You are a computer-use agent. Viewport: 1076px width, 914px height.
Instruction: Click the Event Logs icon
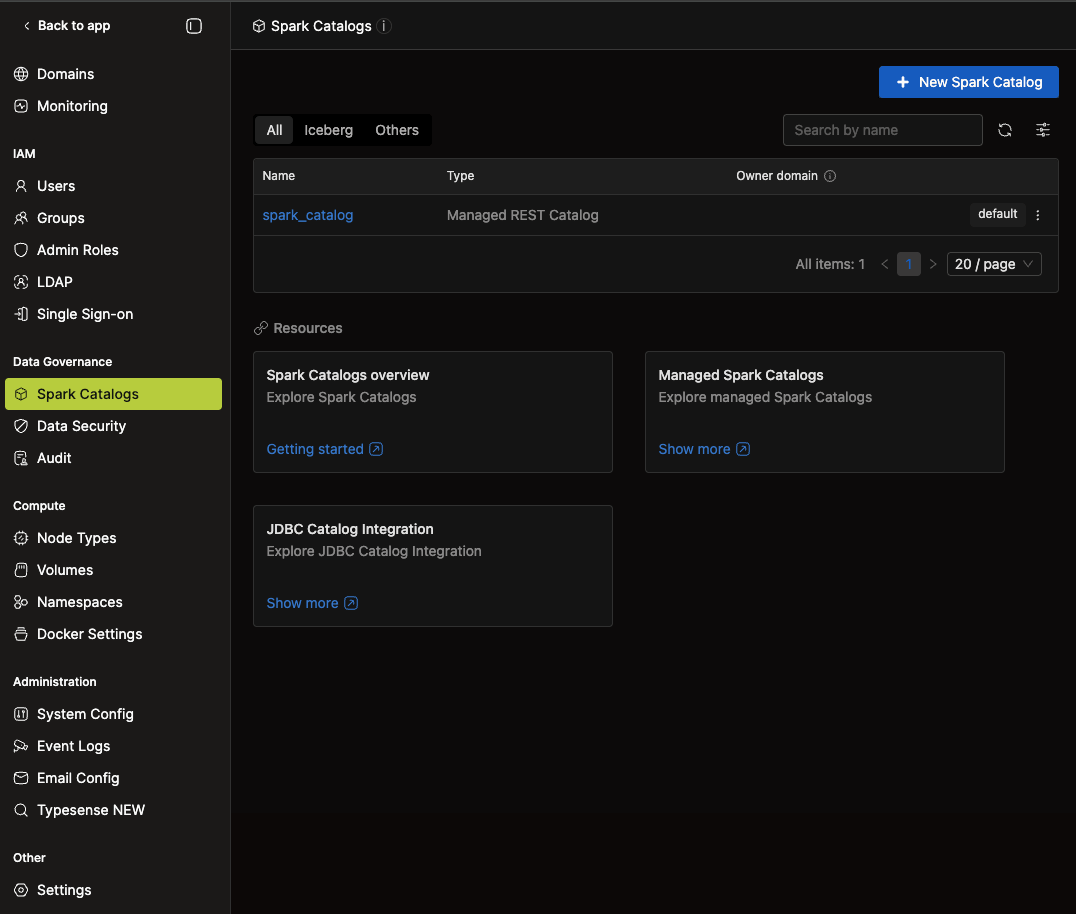click(21, 747)
